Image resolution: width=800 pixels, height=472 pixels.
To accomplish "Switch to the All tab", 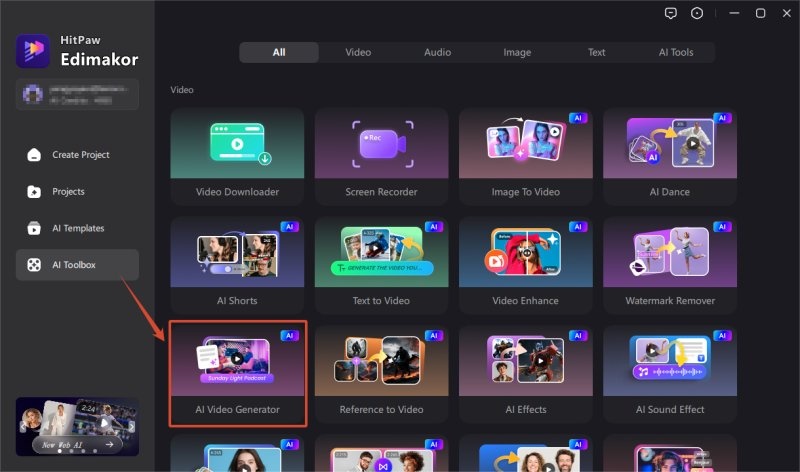I will point(279,52).
